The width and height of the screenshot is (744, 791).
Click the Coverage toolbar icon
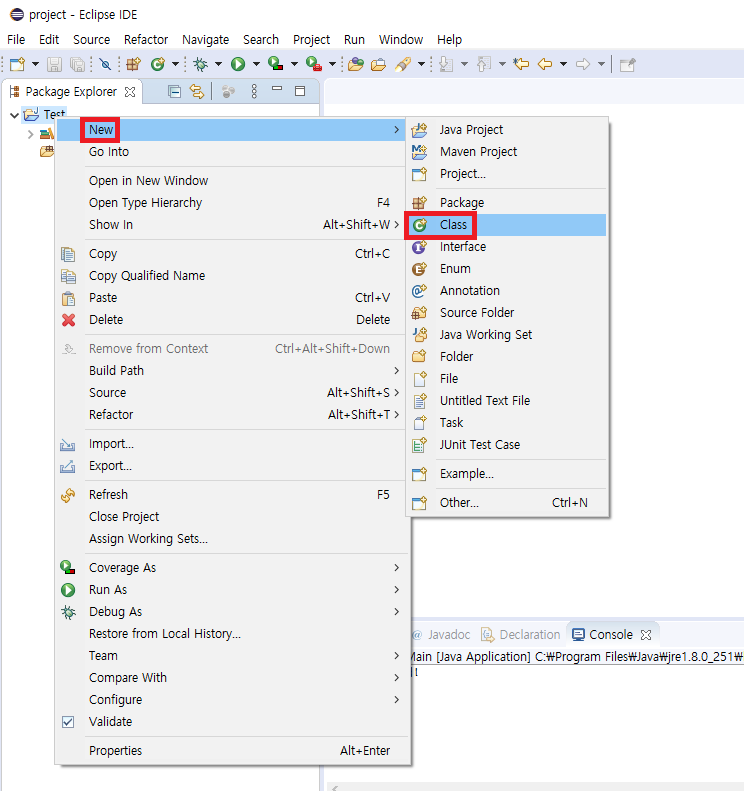(275, 64)
